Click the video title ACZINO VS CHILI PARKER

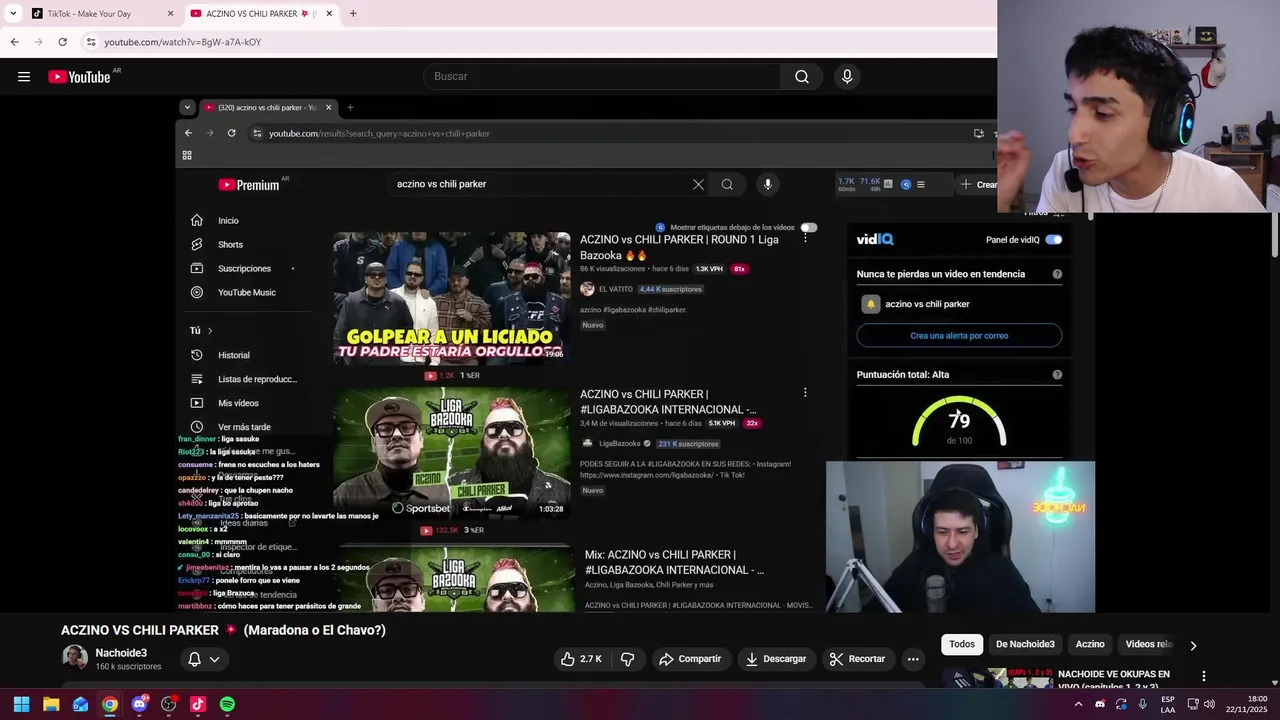223,630
